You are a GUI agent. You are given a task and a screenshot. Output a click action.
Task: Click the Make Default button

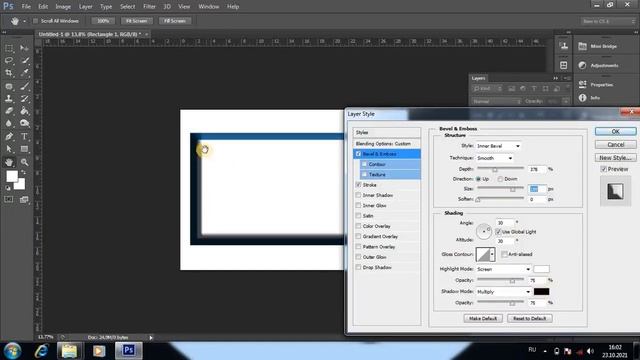[x=483, y=318]
